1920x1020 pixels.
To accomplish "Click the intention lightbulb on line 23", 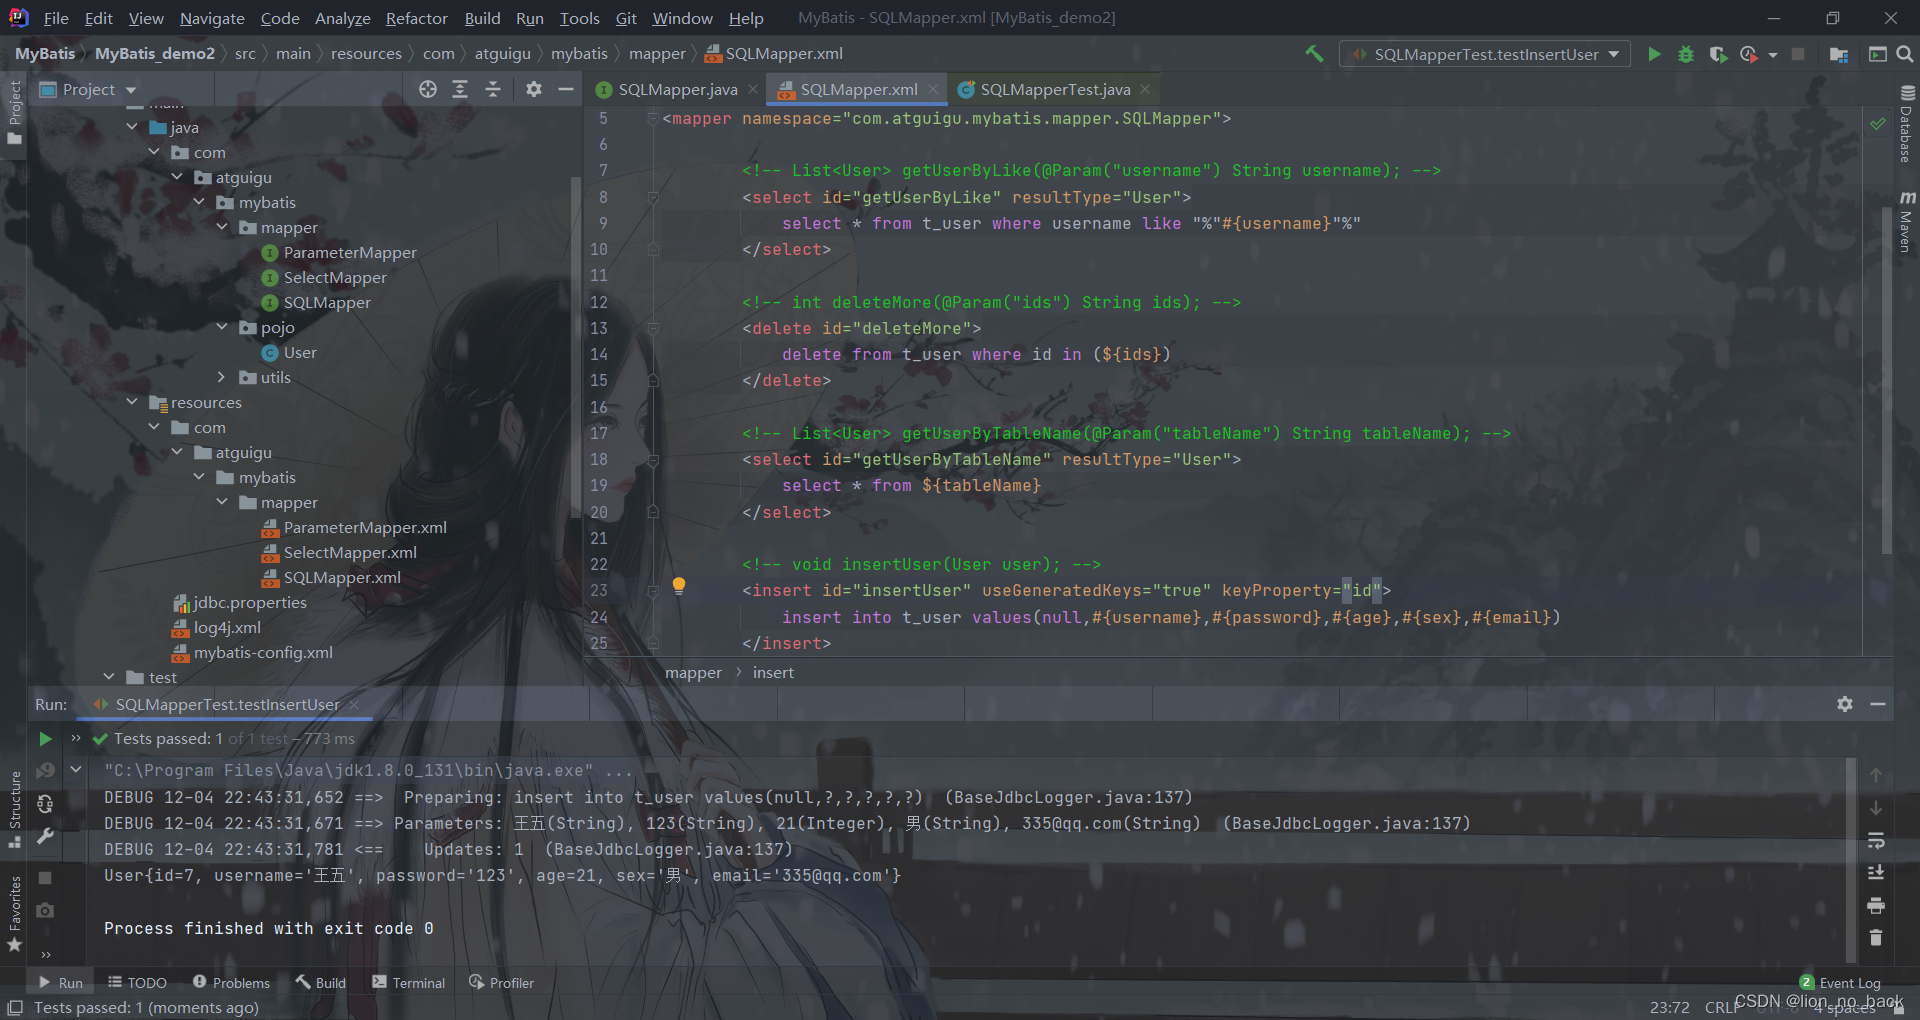I will 679,586.
